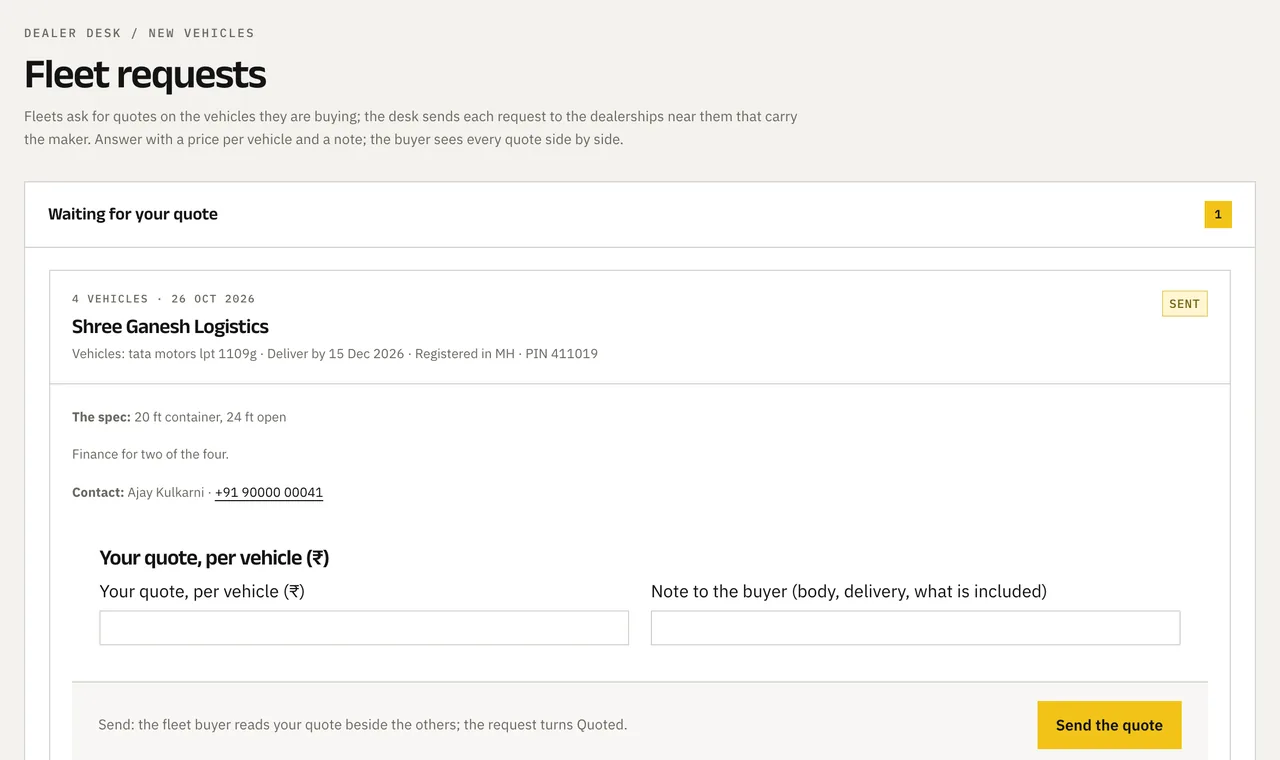The image size is (1280, 760).
Task: Click the Fleet requests page heading
Action: pyautogui.click(x=145, y=75)
